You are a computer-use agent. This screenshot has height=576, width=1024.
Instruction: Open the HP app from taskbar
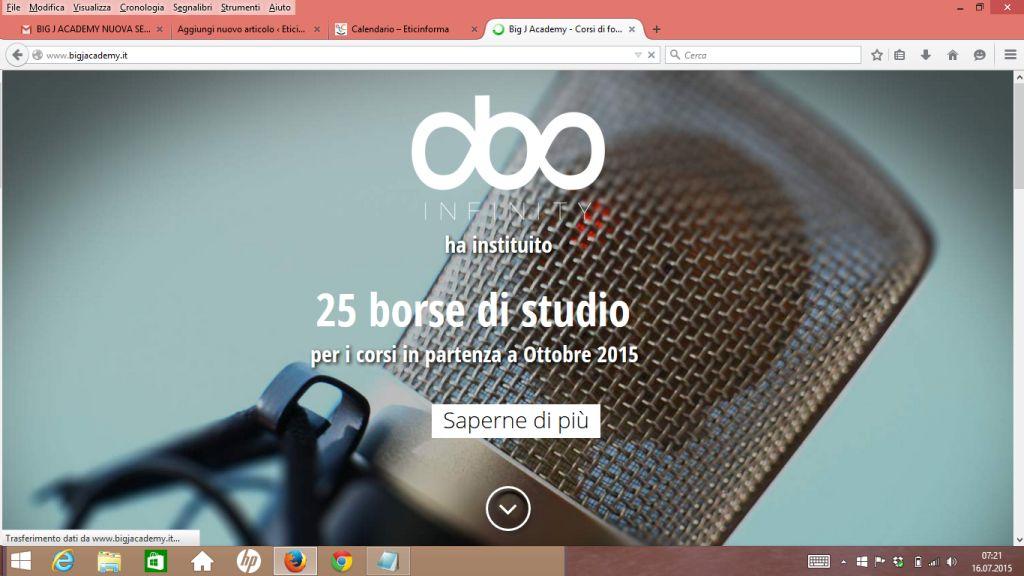248,561
